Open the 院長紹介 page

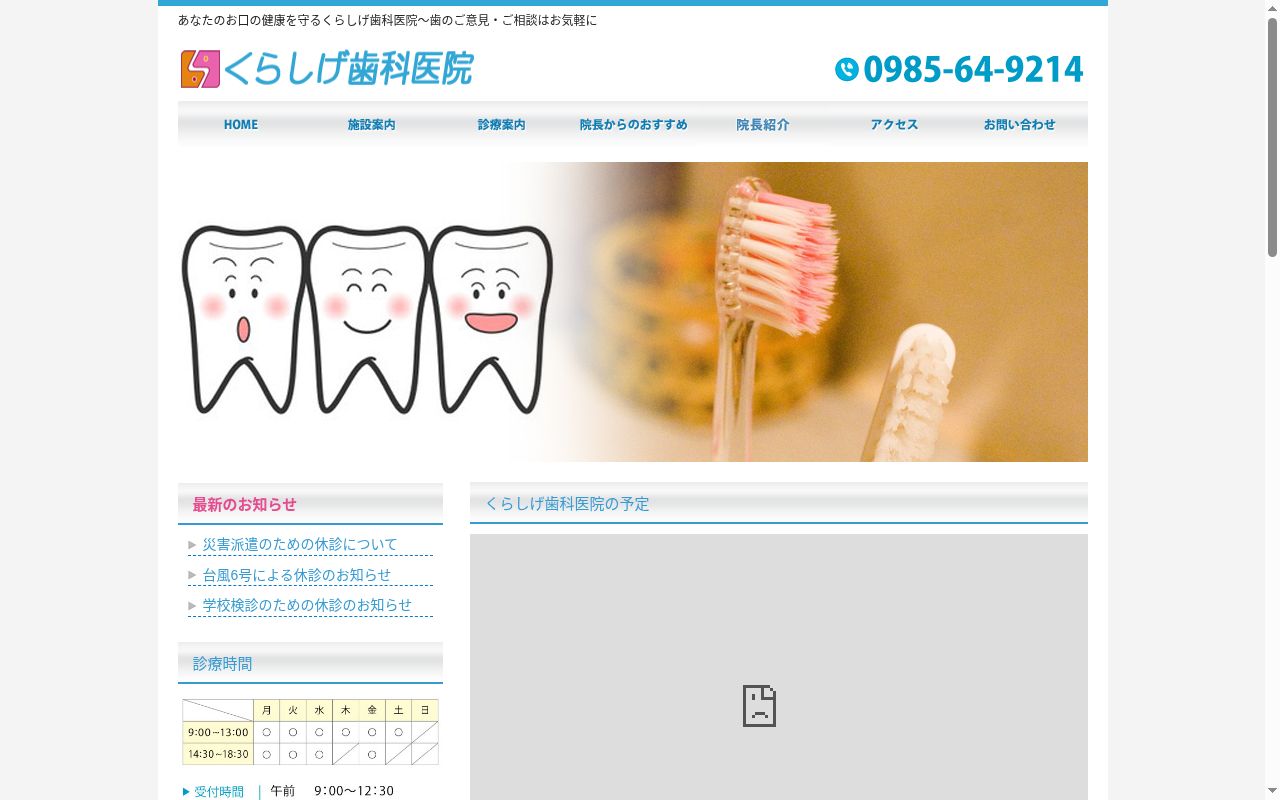[763, 125]
